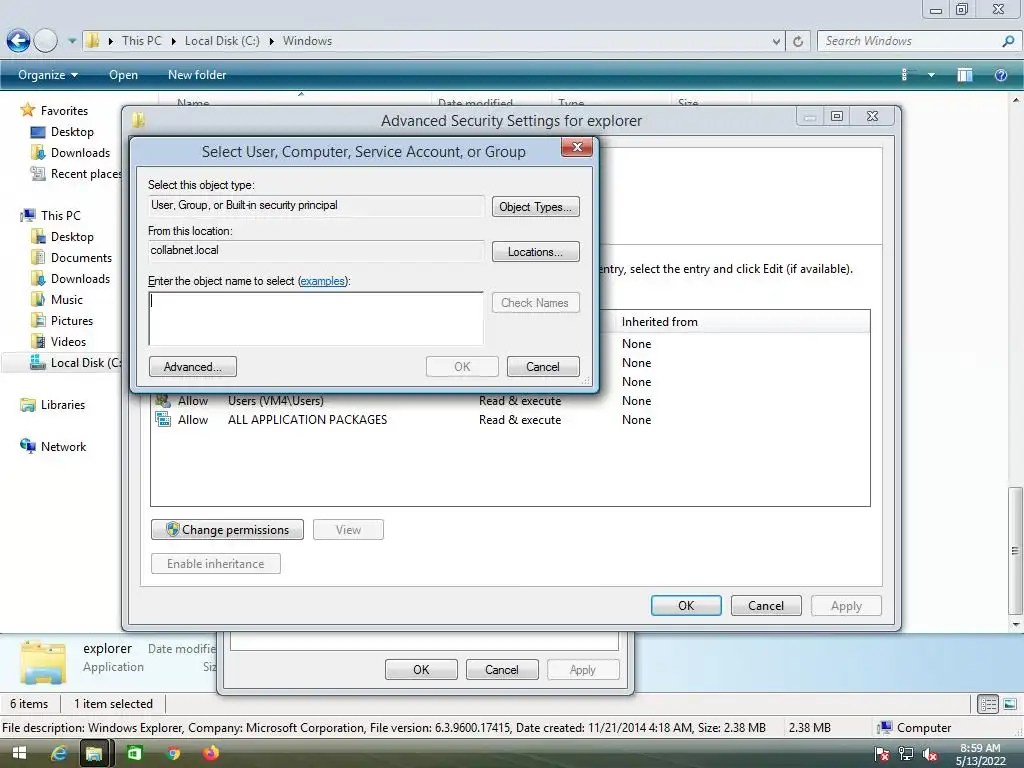This screenshot has width=1024, height=768.
Task: Click New folder in the toolbar
Action: [x=197, y=74]
